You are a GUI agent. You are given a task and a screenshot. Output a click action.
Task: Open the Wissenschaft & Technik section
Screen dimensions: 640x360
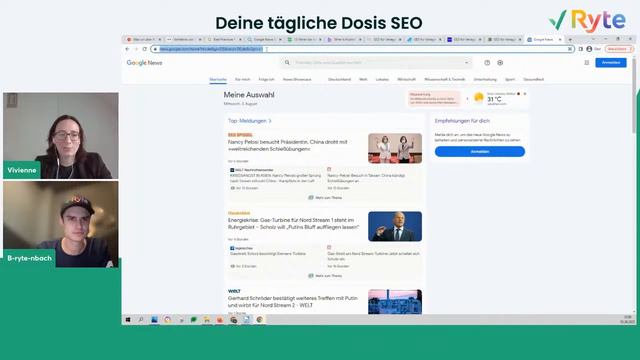point(444,80)
